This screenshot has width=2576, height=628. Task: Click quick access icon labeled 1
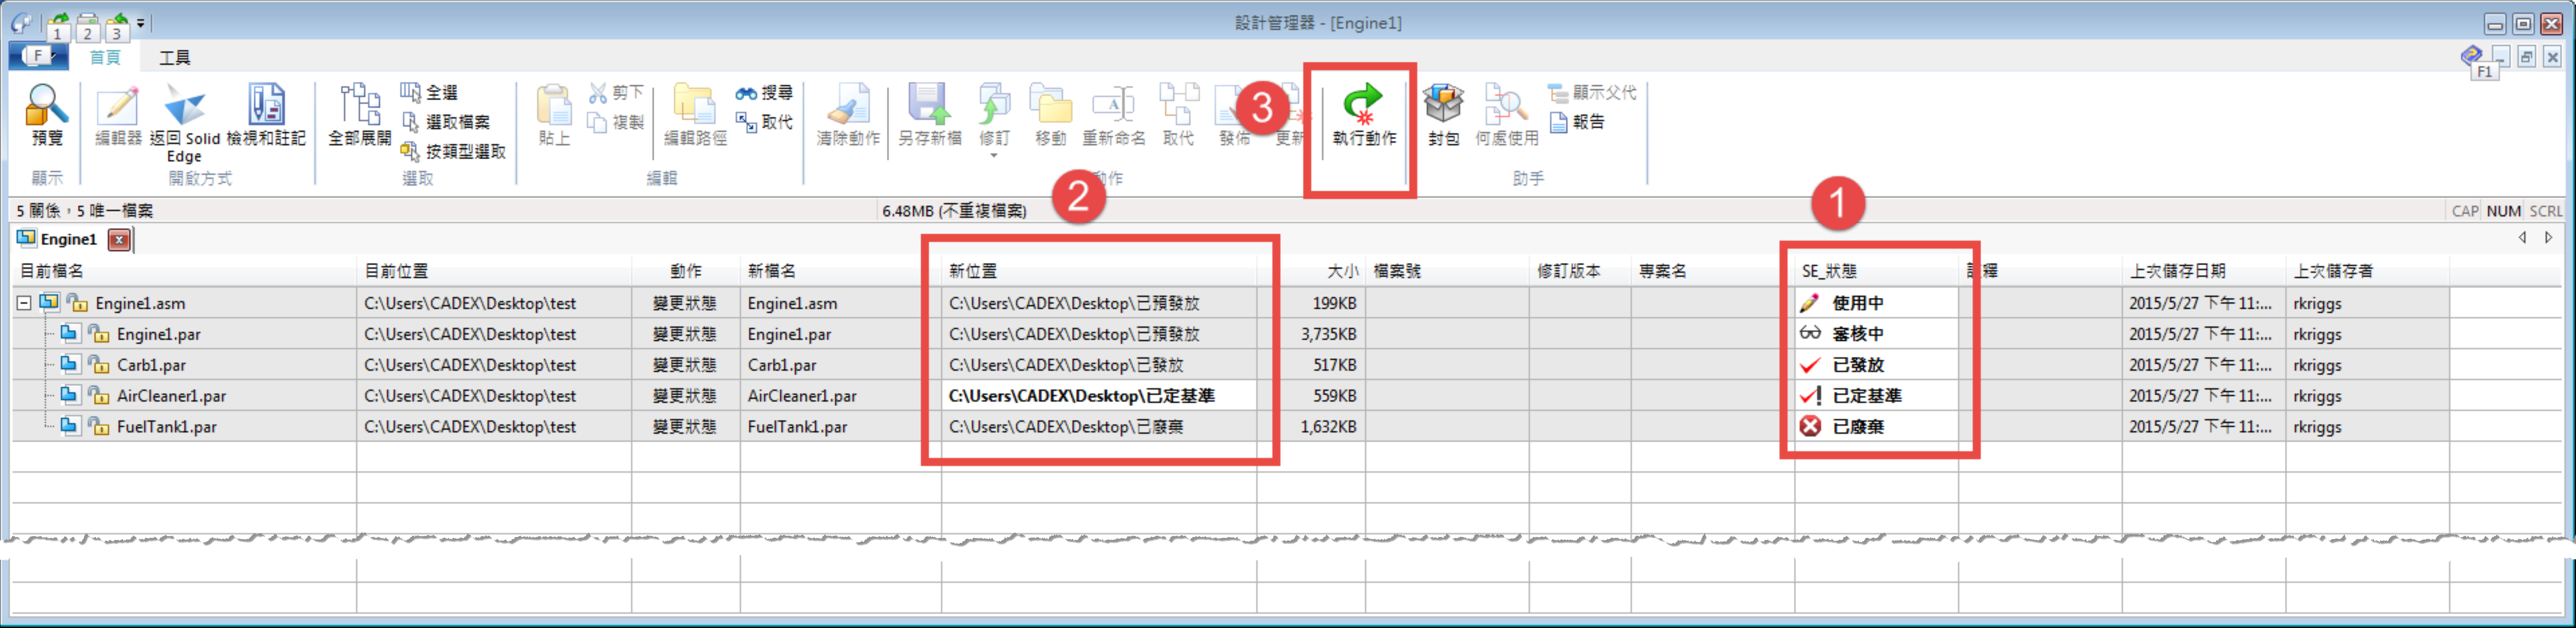click(x=57, y=24)
